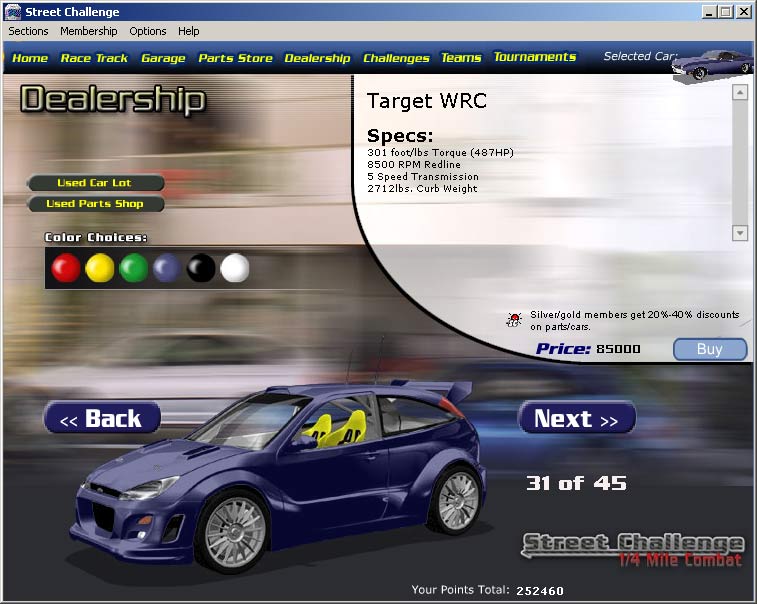Open the Membership menu
The image size is (757, 604).
coord(89,31)
